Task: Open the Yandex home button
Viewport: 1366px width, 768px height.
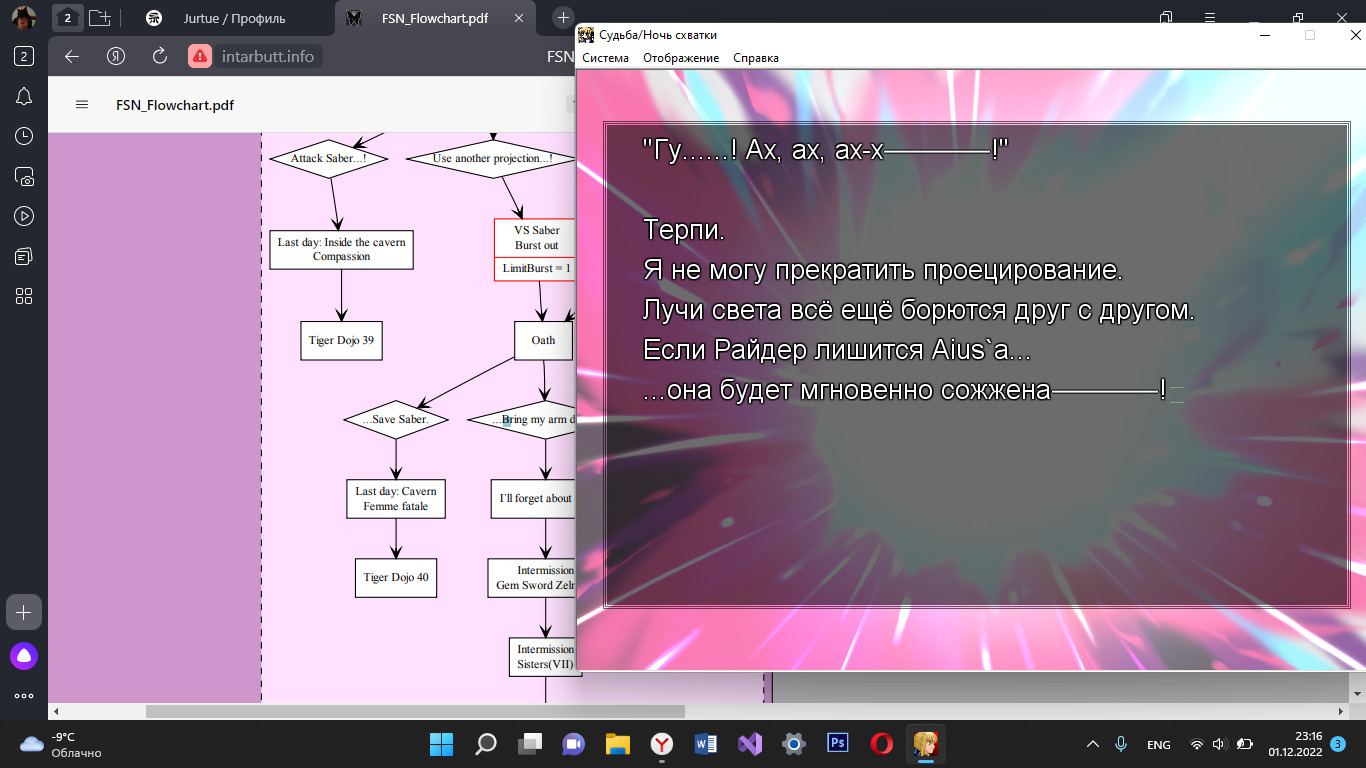Action: point(116,56)
